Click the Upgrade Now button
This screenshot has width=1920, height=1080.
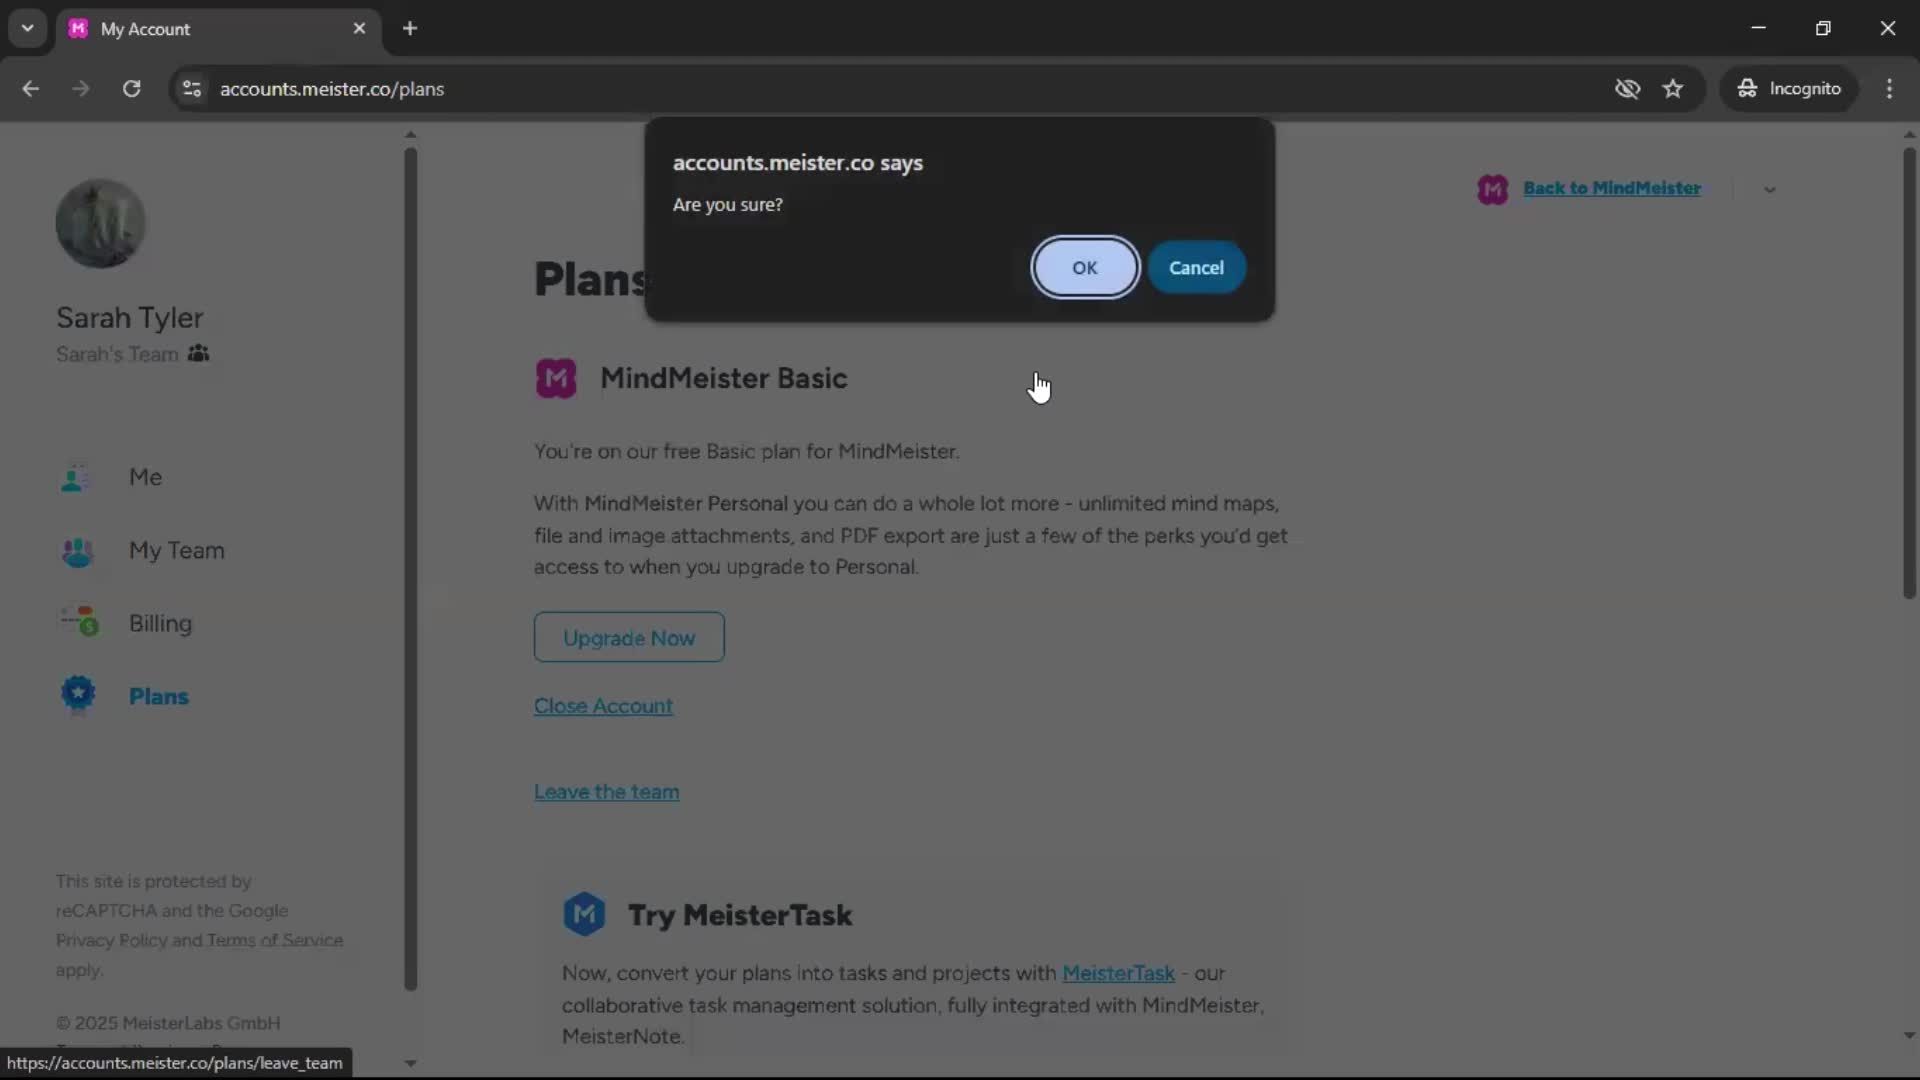click(x=629, y=638)
